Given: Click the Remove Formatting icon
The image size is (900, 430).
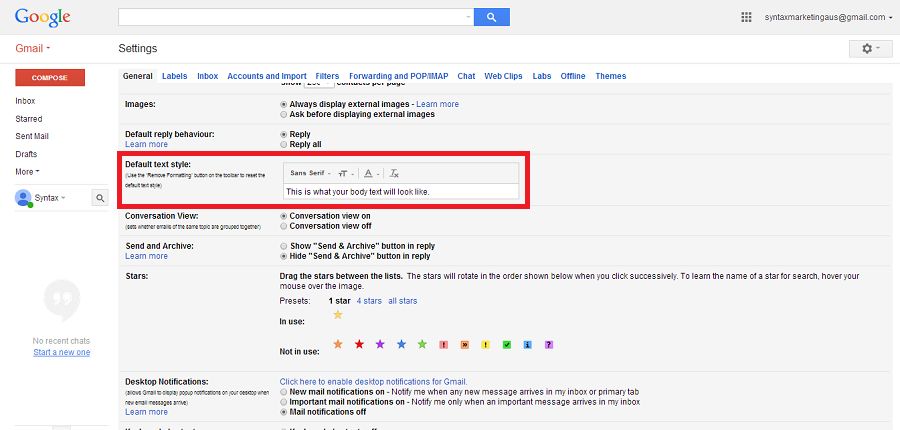Looking at the screenshot, I should tap(394, 173).
